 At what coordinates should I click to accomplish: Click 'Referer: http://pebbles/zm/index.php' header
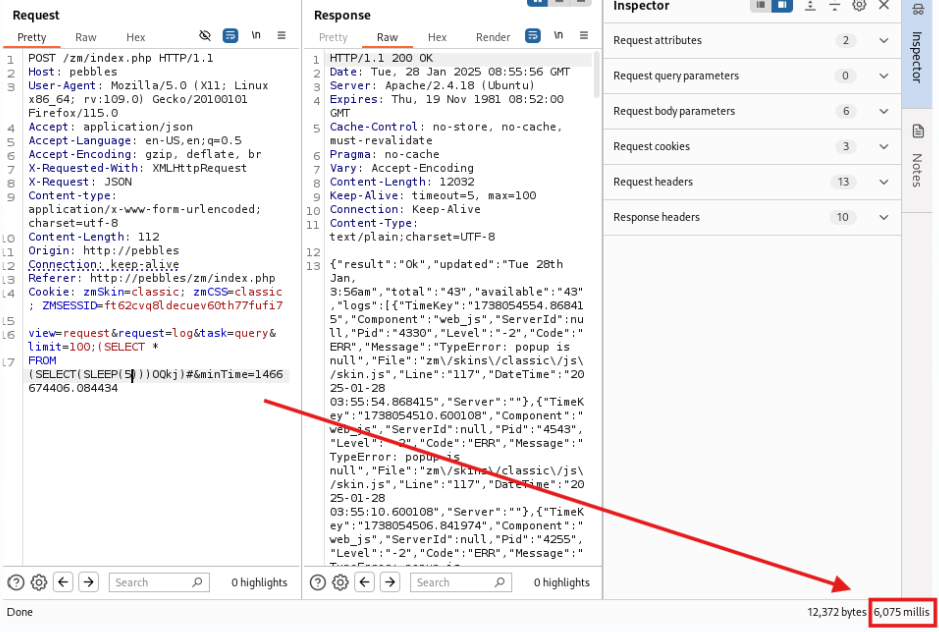[152, 279]
